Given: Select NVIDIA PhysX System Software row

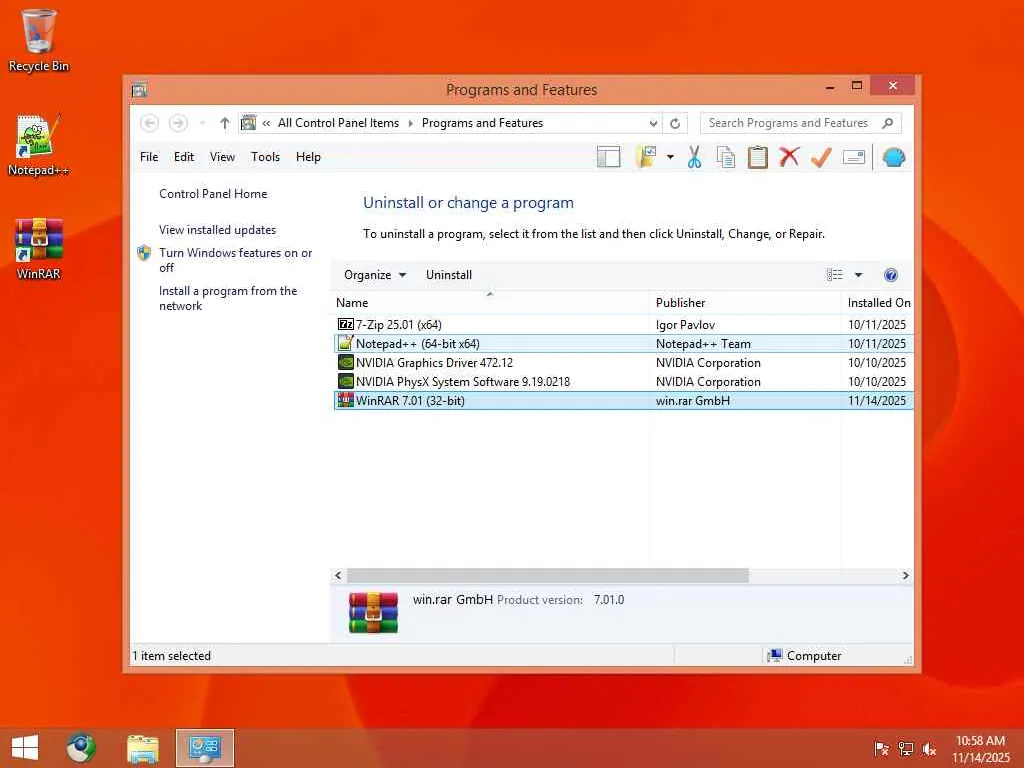Looking at the screenshot, I should (x=623, y=381).
